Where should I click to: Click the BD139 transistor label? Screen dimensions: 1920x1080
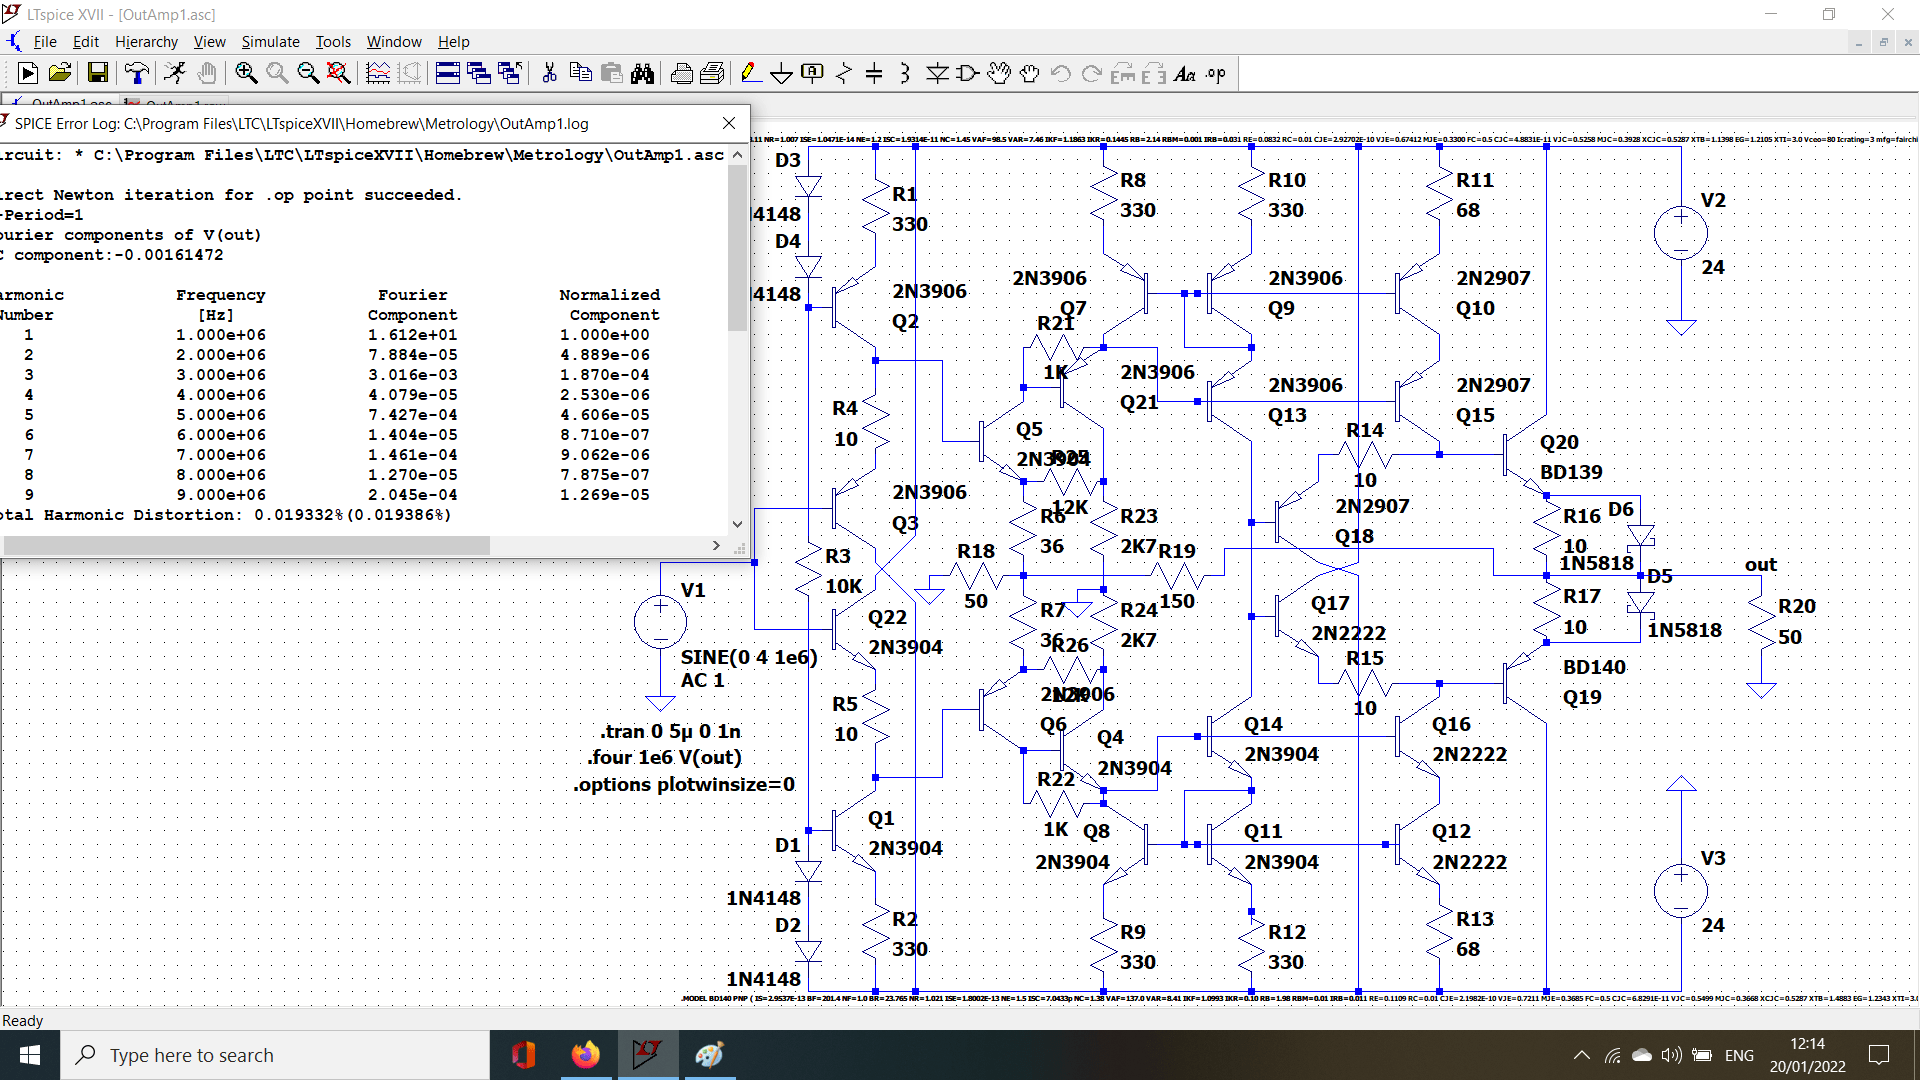click(x=1571, y=472)
